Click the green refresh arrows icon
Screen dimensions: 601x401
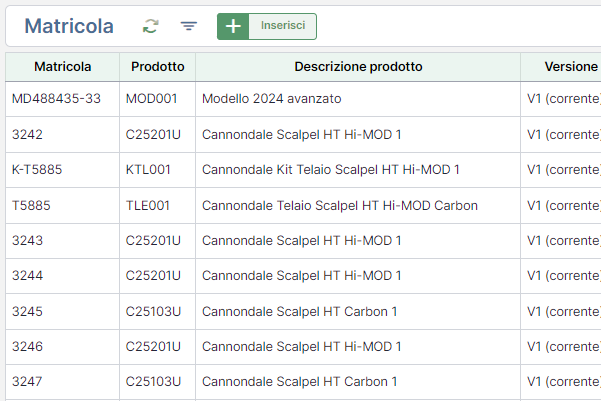coord(151,26)
